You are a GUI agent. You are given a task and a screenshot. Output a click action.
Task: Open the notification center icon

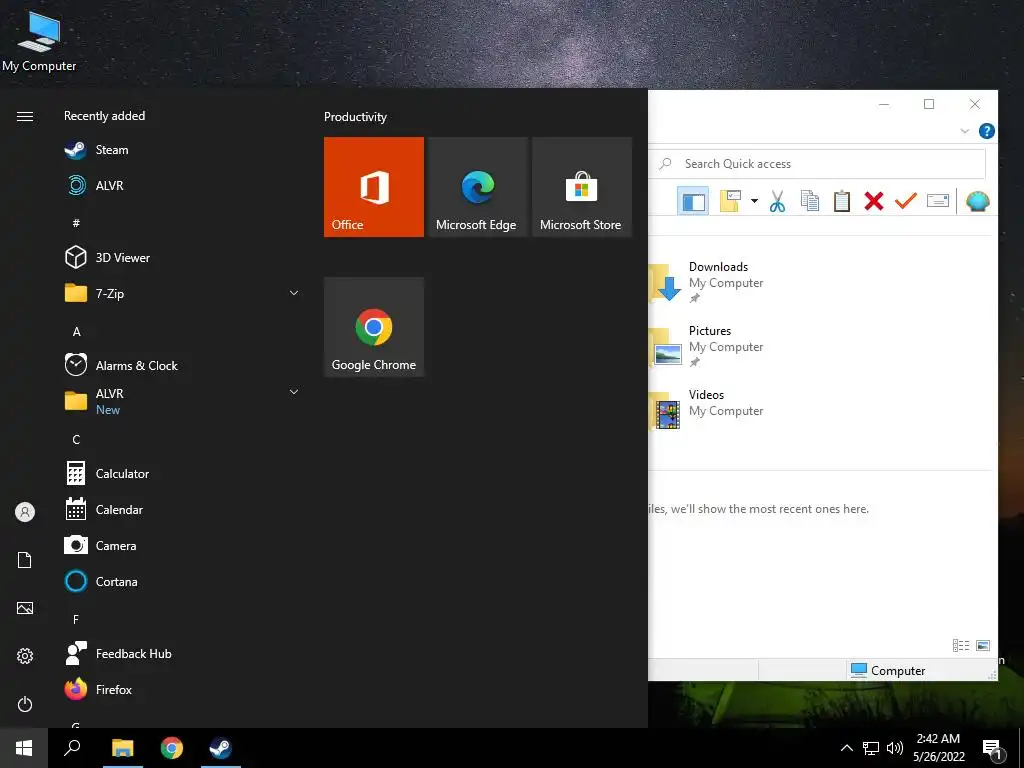point(993,749)
